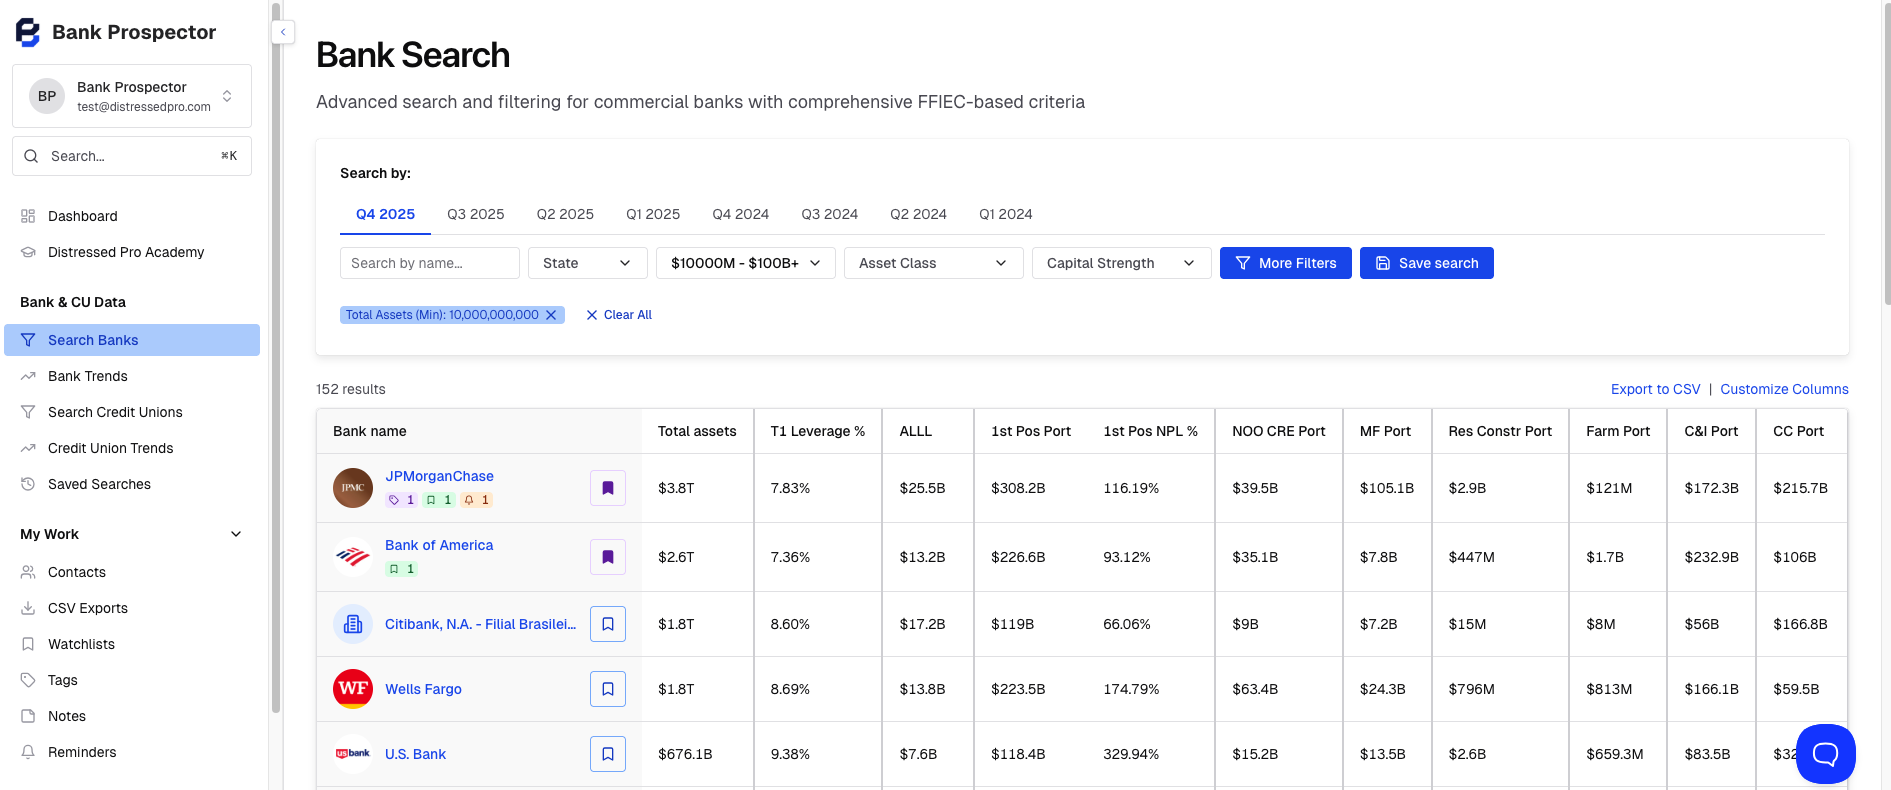The width and height of the screenshot is (1891, 790).
Task: Toggle the bookmark for JPMorganChase
Action: [608, 488]
